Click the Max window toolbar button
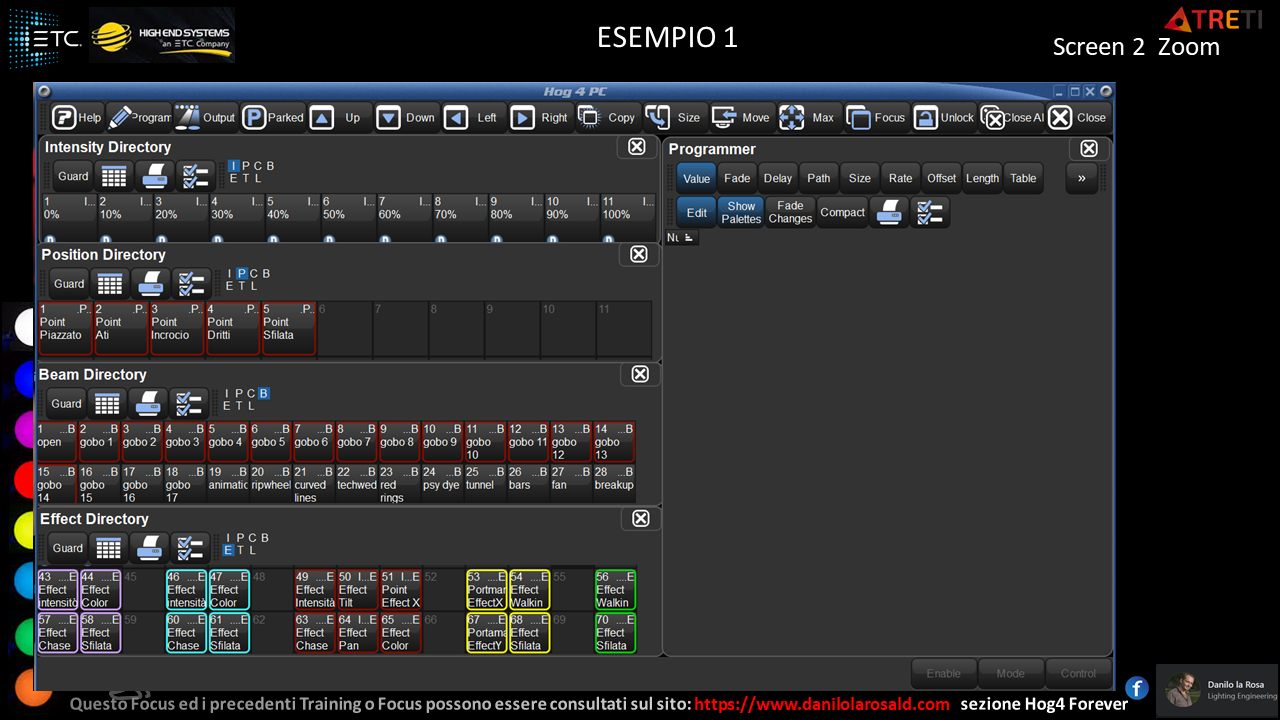The height and width of the screenshot is (720, 1280). pos(808,117)
